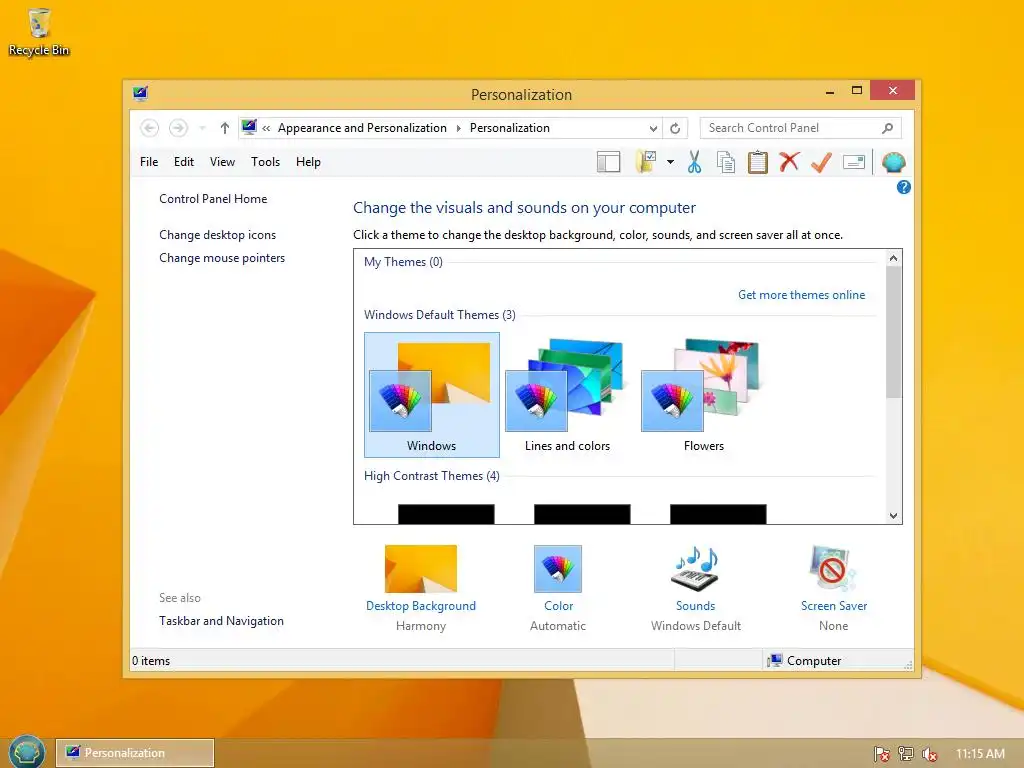
Task: Select the Lines and colors theme
Action: click(568, 394)
